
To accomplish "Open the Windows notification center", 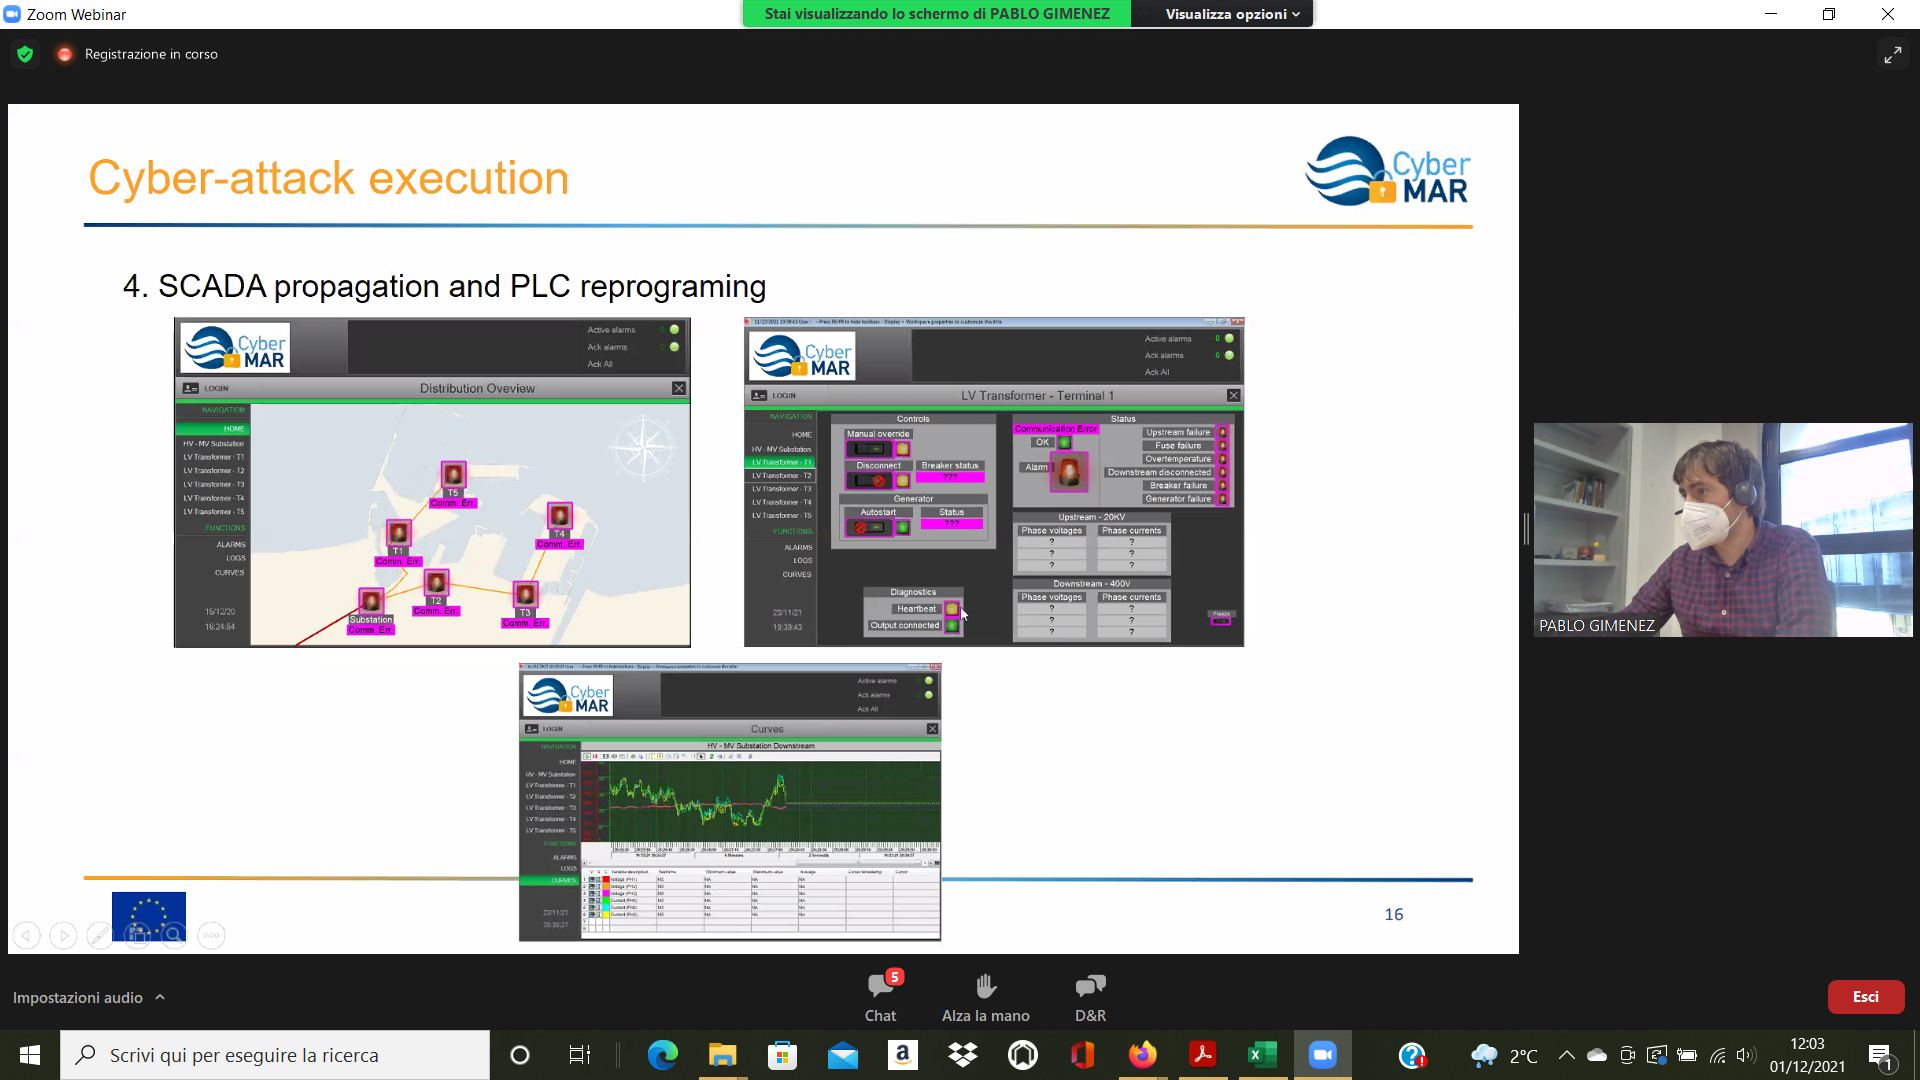I will tap(1880, 1055).
